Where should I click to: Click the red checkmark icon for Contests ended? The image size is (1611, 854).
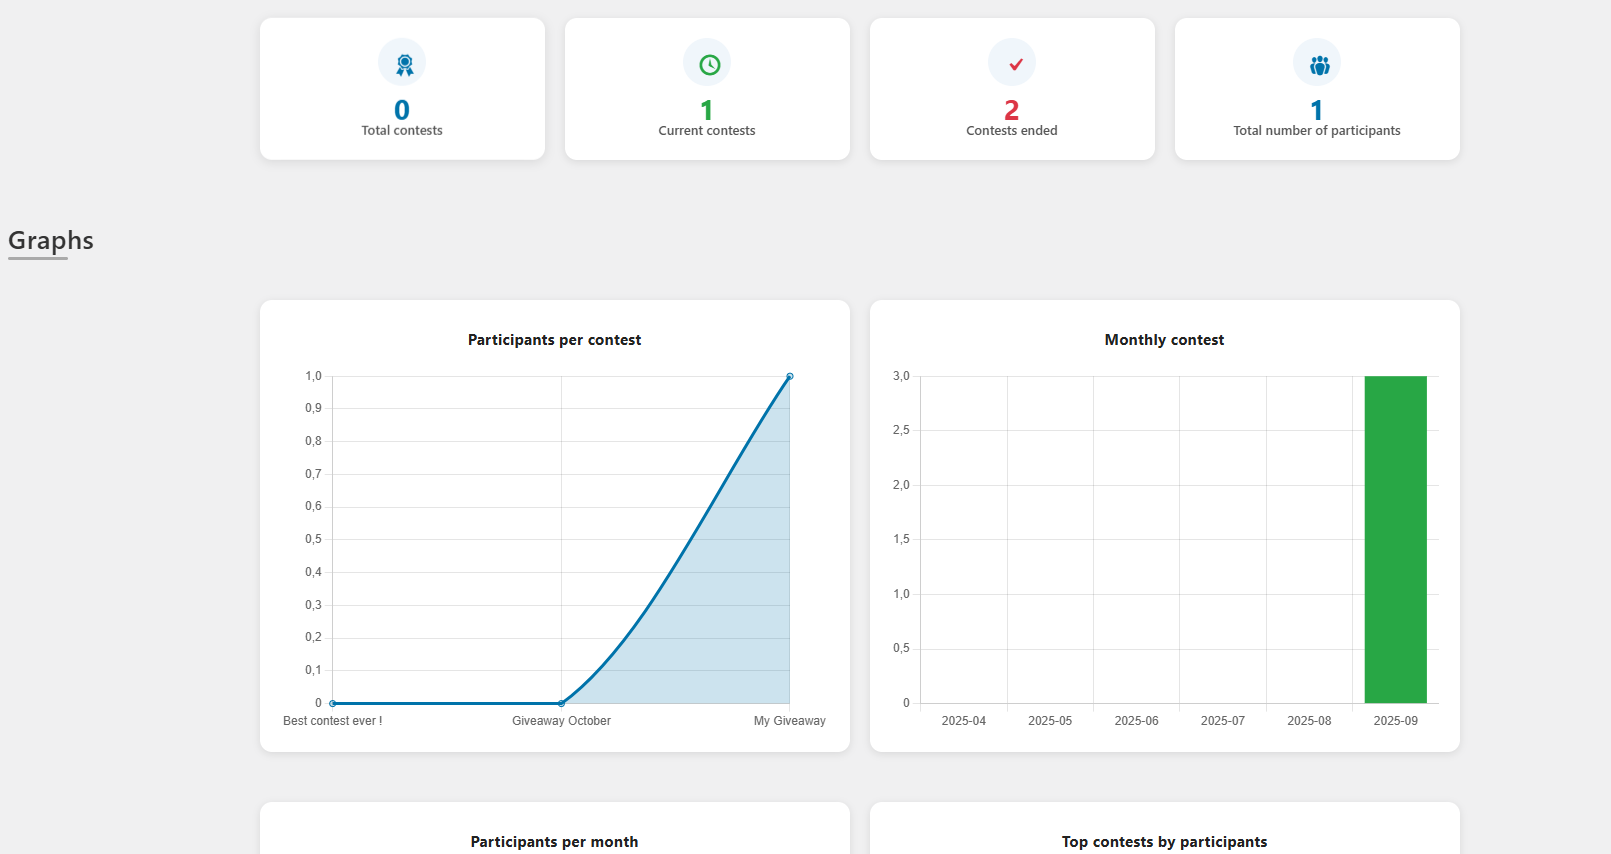point(1013,64)
